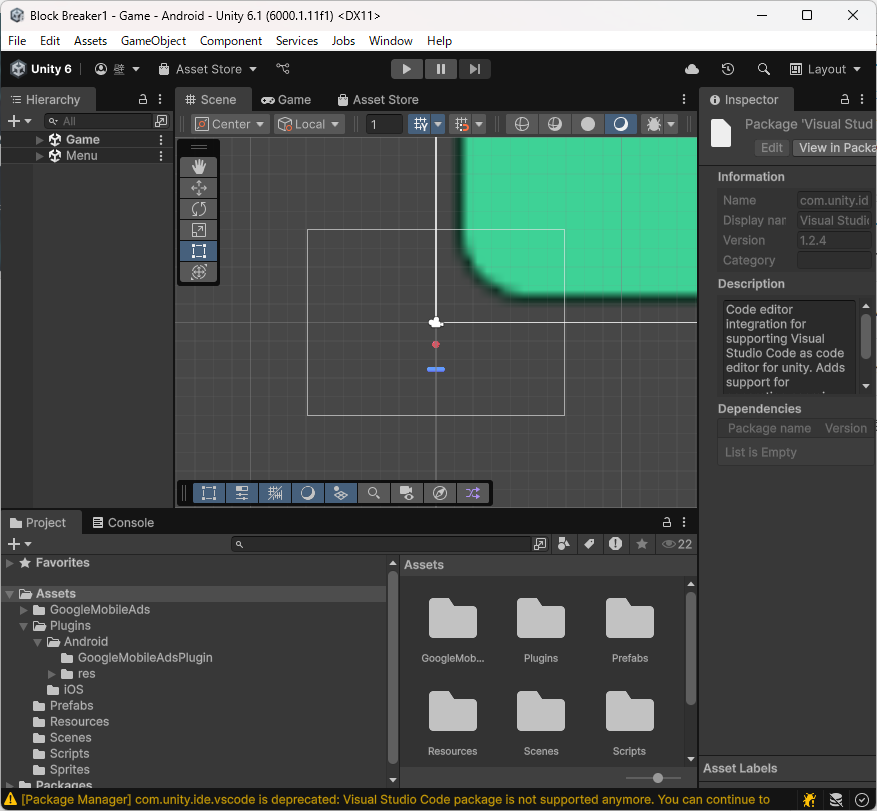Lock the Hierarchy panel
This screenshot has width=877, height=811.
coord(143,100)
